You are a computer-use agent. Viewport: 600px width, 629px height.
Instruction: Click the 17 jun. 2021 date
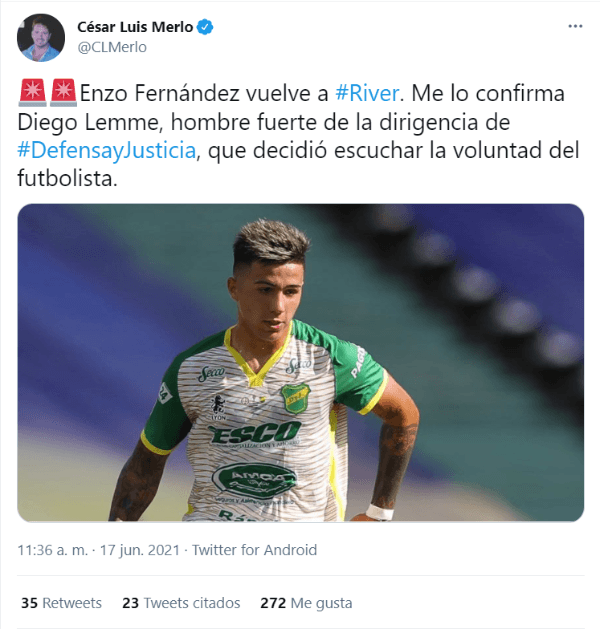click(x=140, y=550)
